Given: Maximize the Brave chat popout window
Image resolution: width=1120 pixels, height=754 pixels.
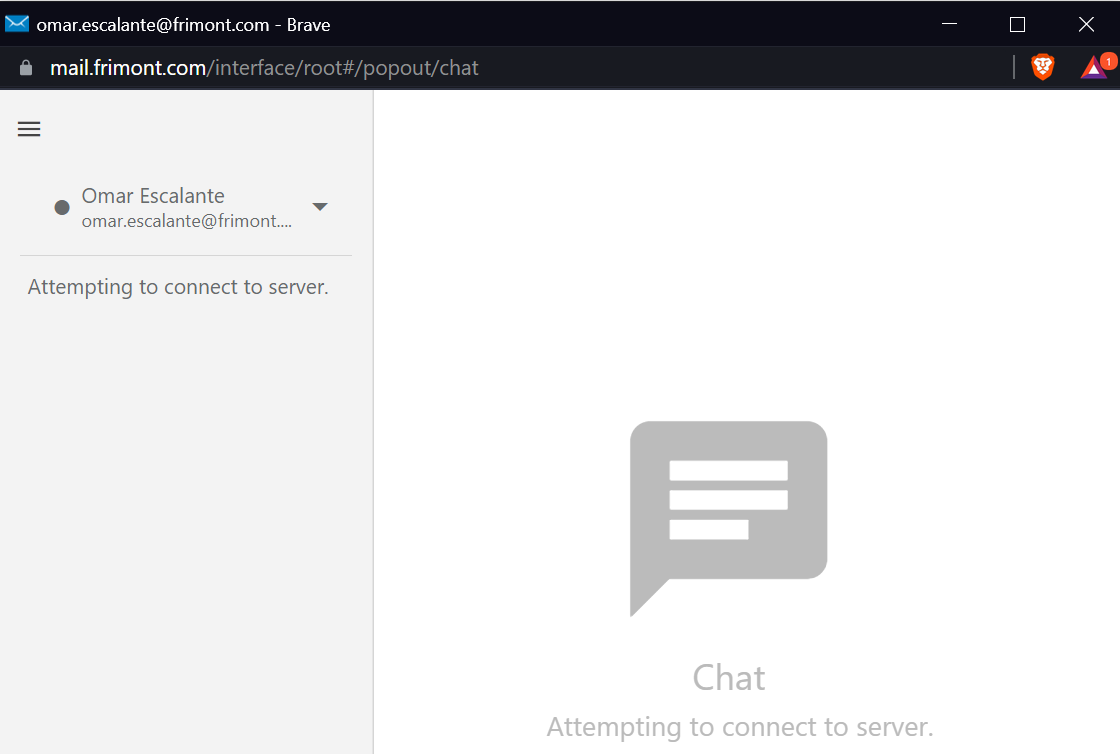Looking at the screenshot, I should tap(1017, 24).
